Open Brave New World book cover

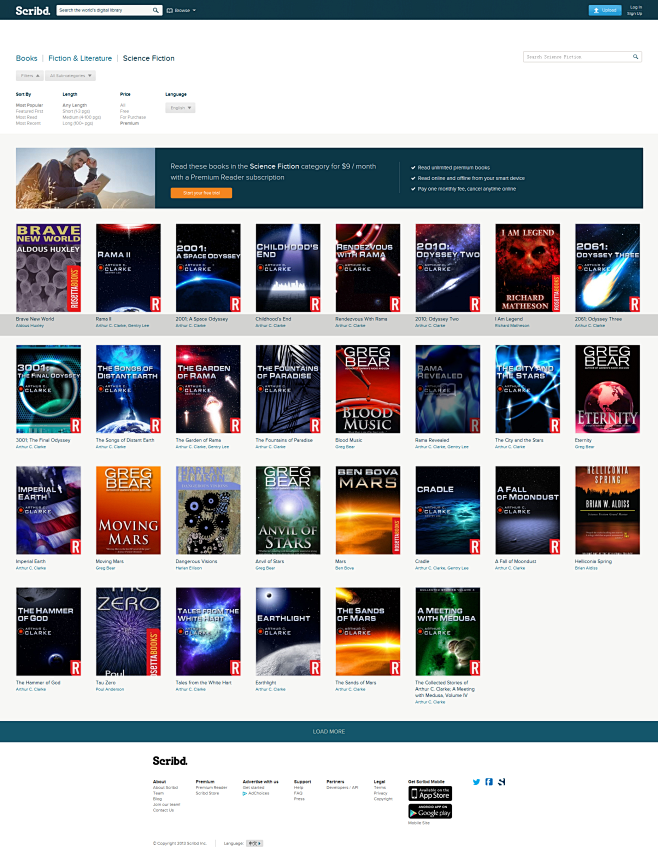pyautogui.click(x=48, y=268)
